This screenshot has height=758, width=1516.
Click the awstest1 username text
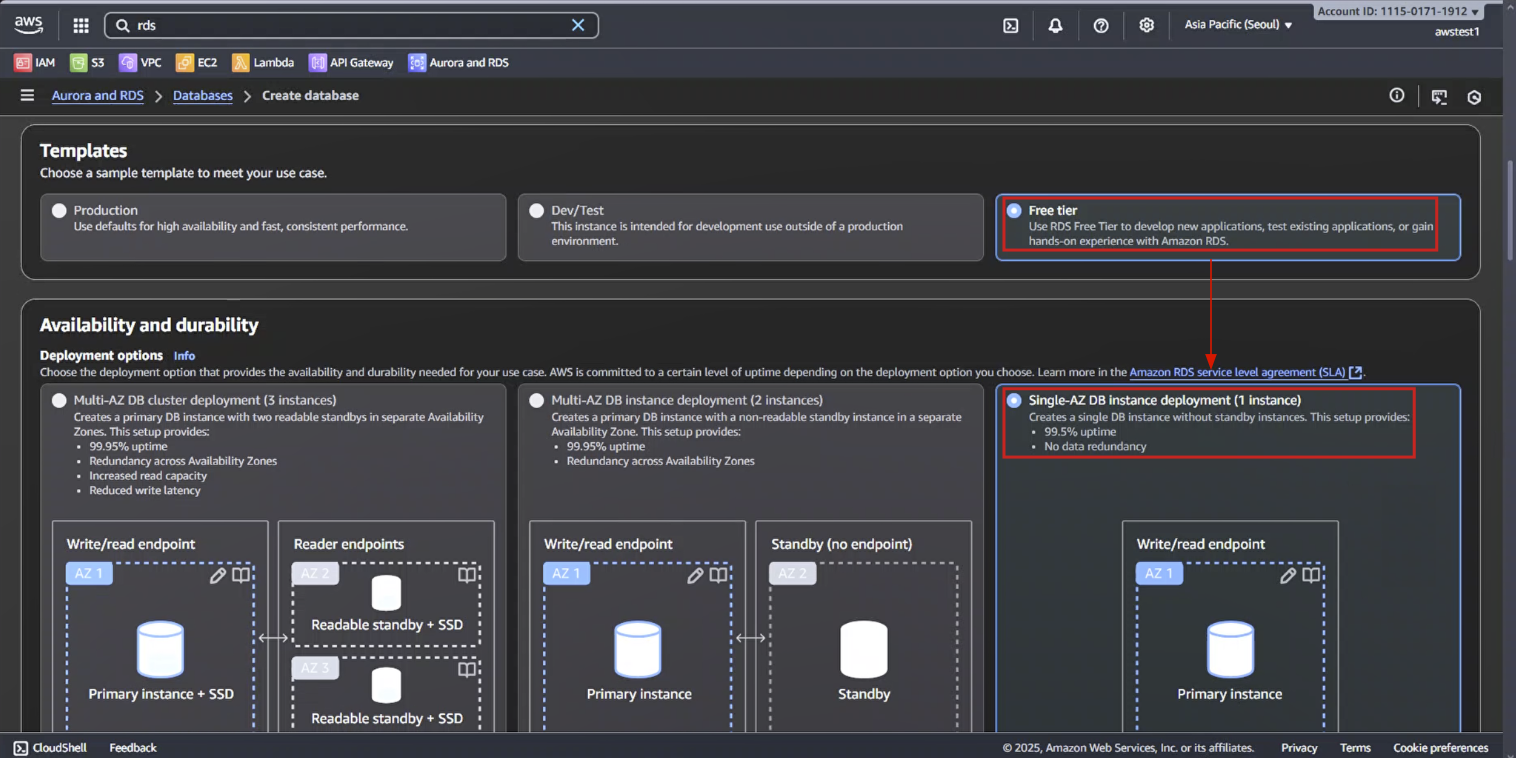coord(1457,32)
